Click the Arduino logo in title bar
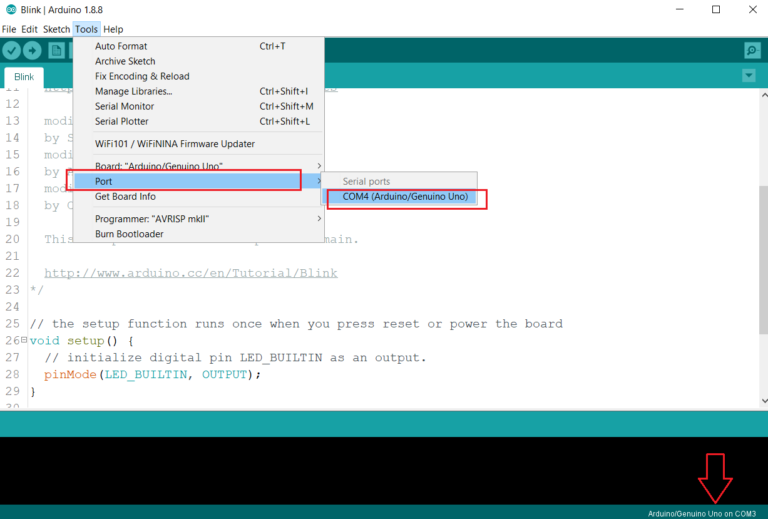This screenshot has height=519, width=768. (x=11, y=9)
